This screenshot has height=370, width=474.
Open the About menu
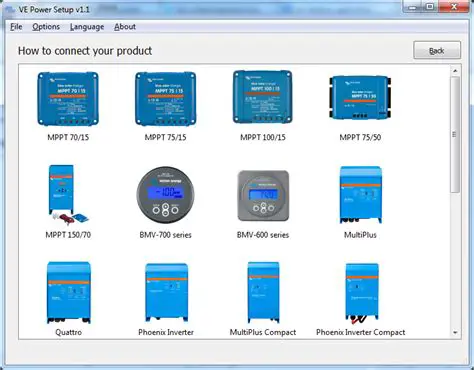125,27
